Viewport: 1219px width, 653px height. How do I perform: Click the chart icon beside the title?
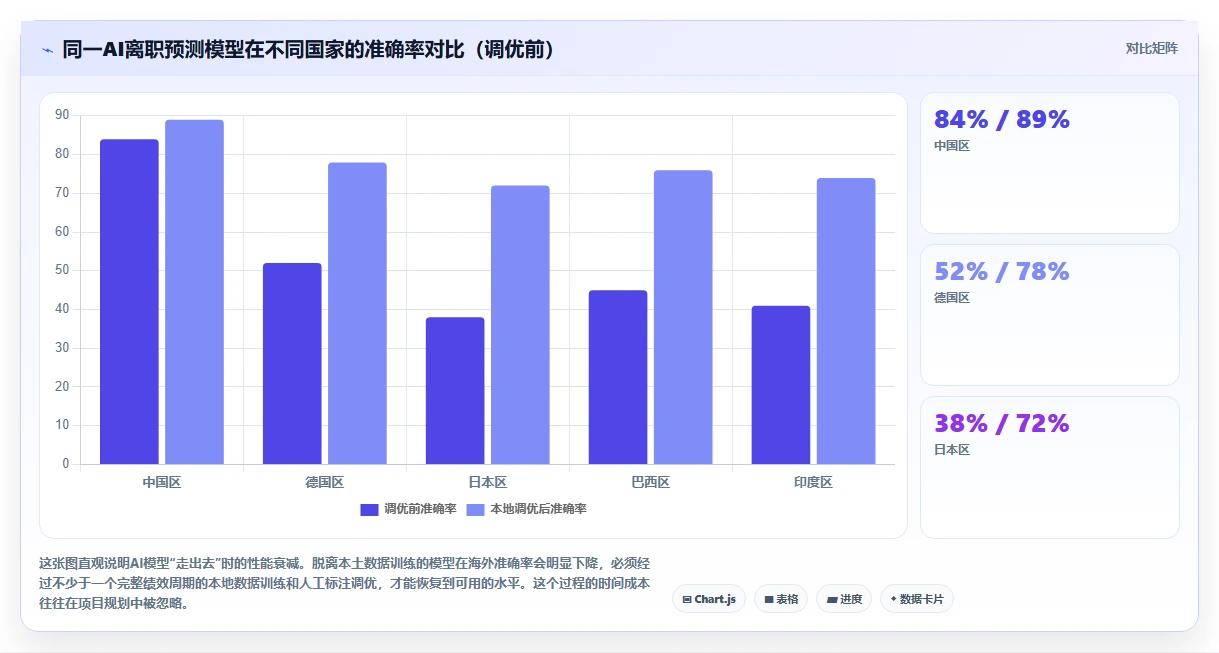tap(47, 49)
